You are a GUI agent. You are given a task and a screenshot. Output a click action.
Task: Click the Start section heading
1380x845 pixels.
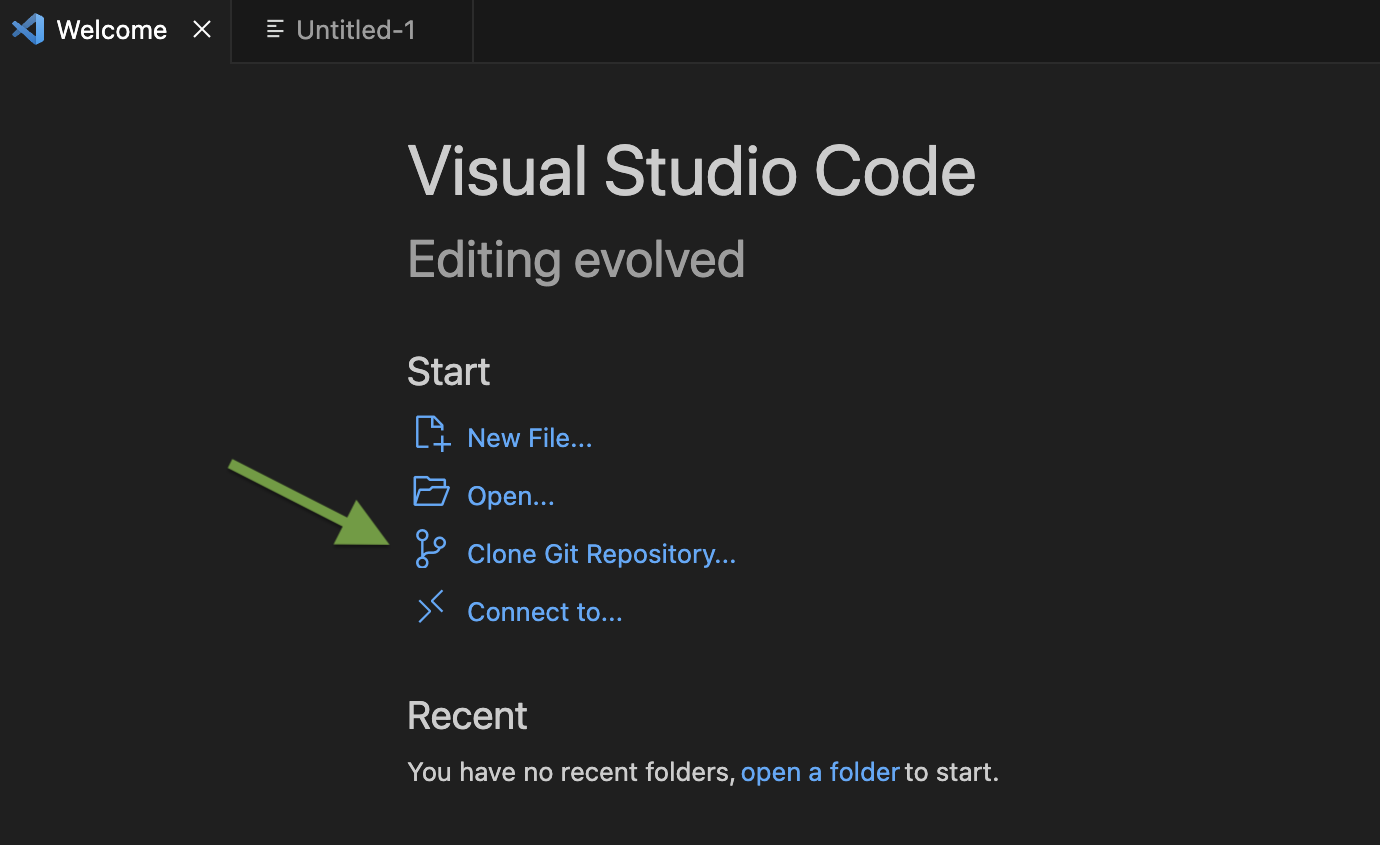click(448, 372)
